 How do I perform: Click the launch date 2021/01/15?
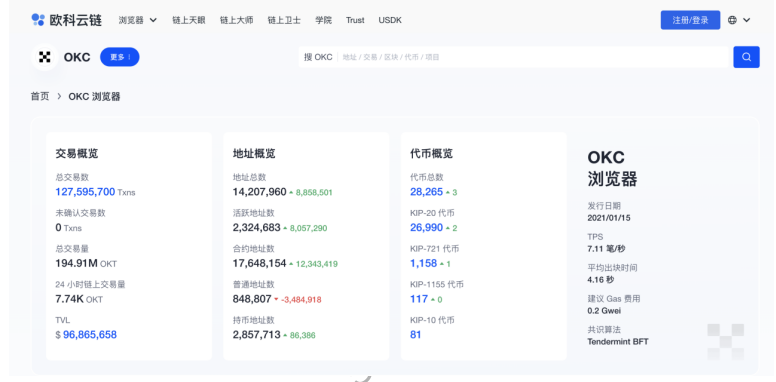click(609, 218)
